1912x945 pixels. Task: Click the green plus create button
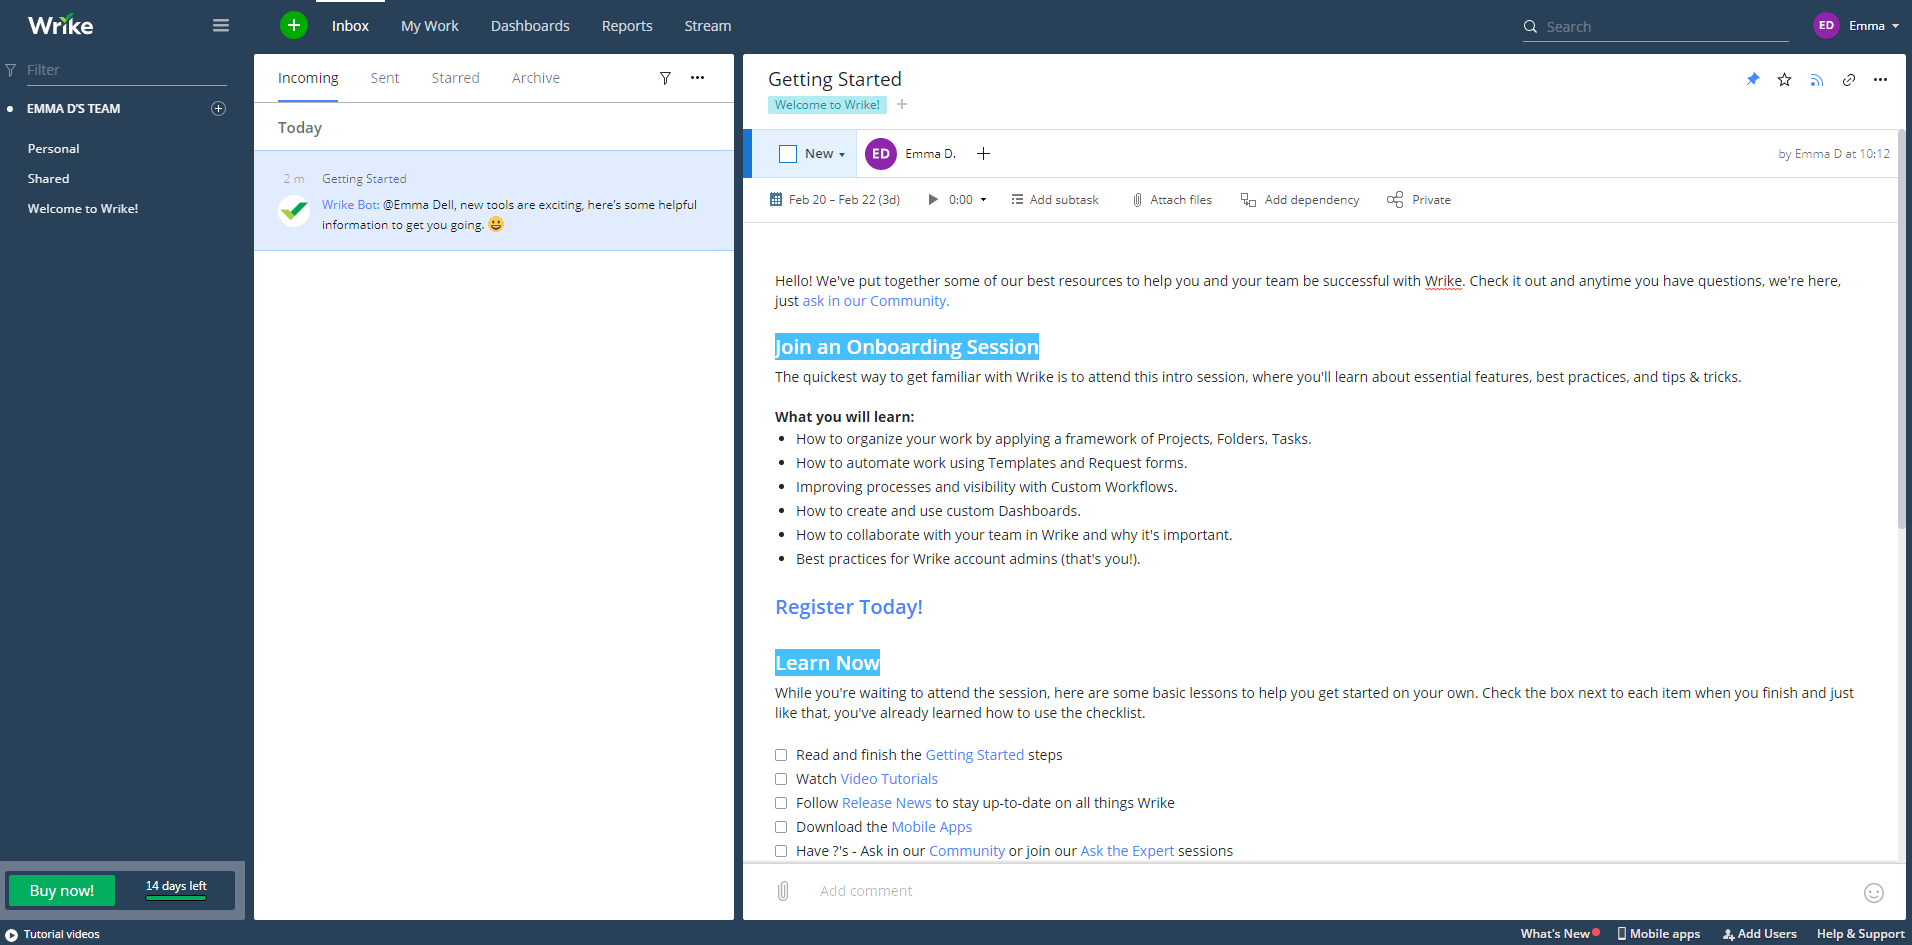[294, 25]
